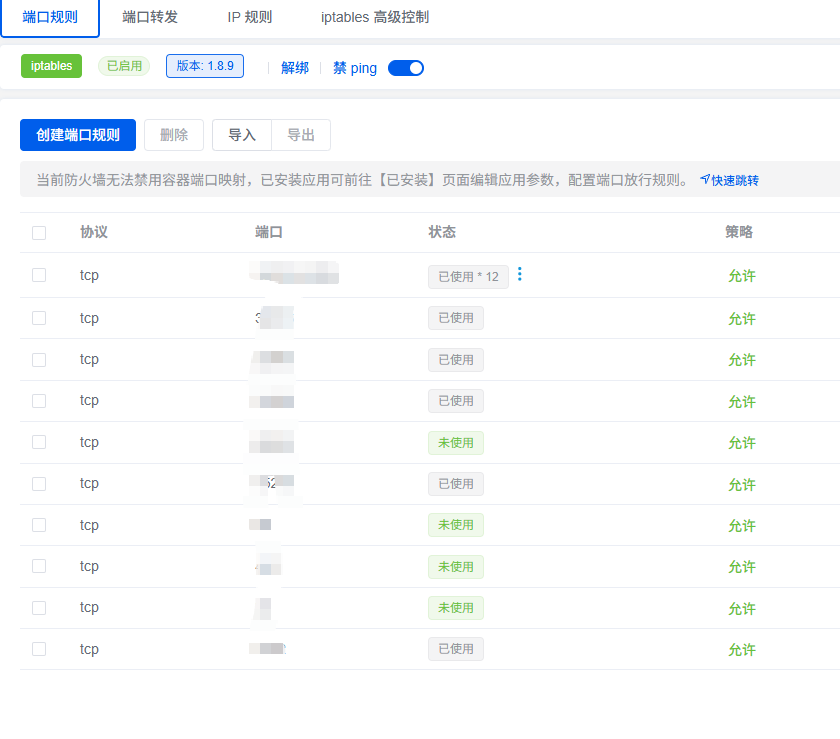Click the green iptables badge
The height and width of the screenshot is (739, 840).
click(51, 66)
